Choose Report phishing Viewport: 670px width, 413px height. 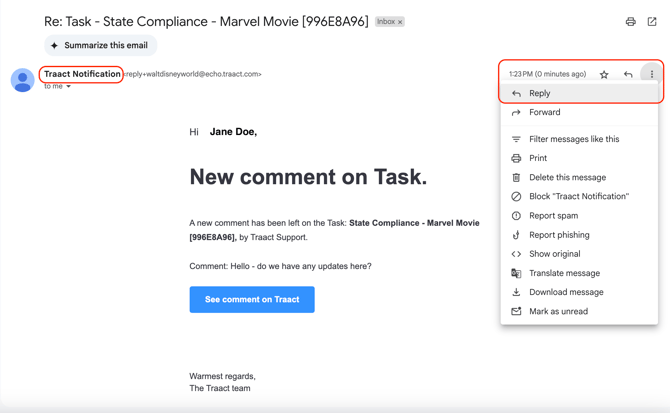579,235
